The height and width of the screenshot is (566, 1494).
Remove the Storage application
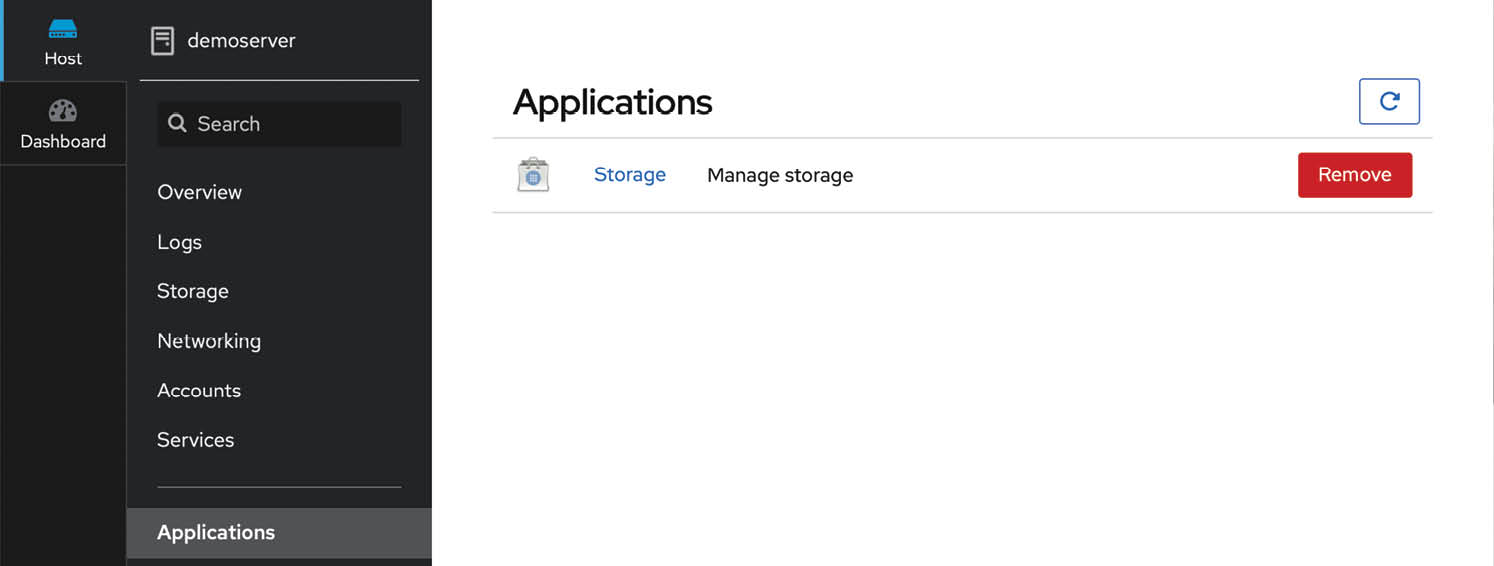1354,175
